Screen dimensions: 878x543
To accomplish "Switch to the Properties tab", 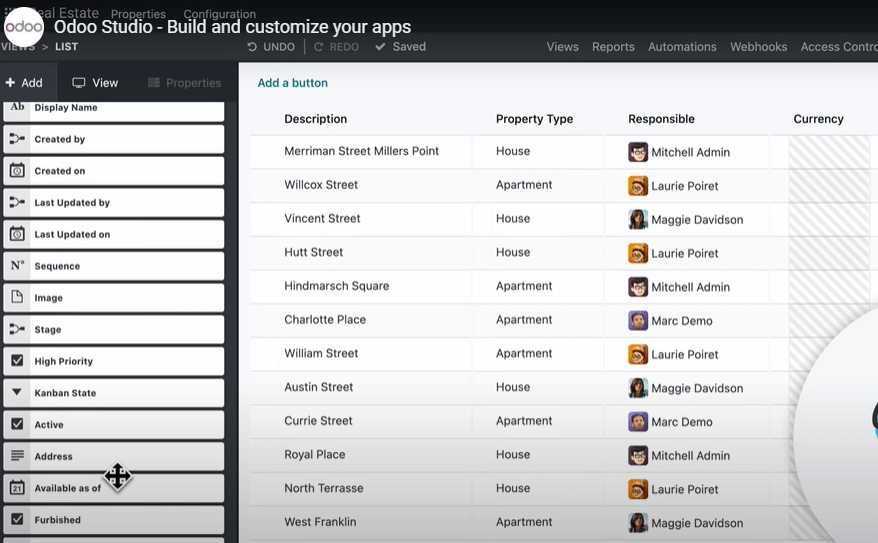I will coord(184,83).
